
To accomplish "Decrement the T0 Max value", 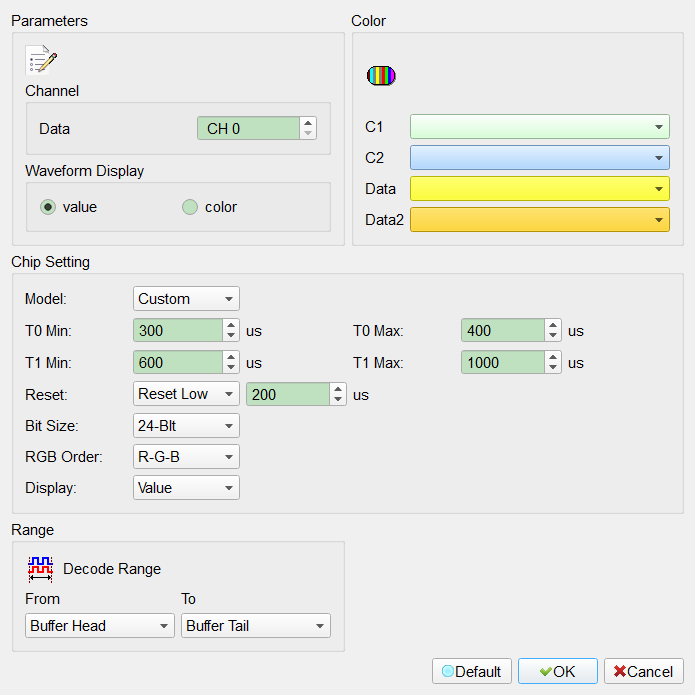I will (x=553, y=336).
